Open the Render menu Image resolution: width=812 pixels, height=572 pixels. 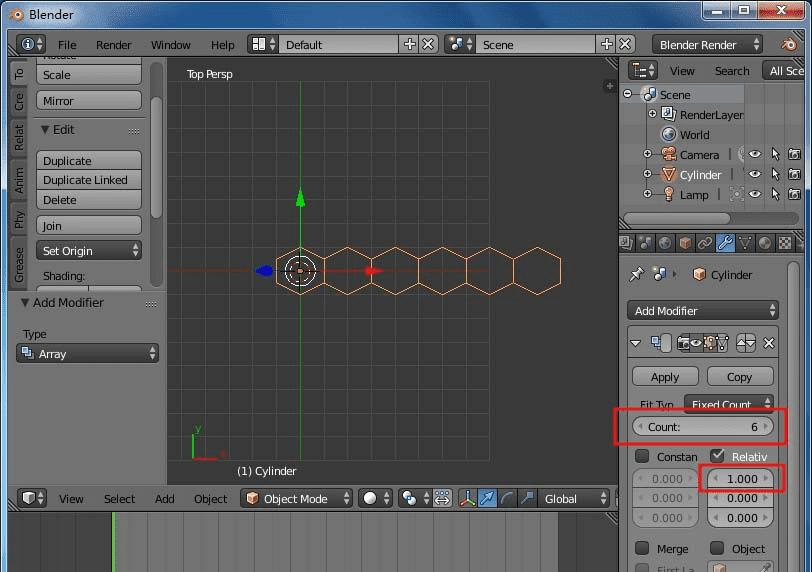coord(113,45)
